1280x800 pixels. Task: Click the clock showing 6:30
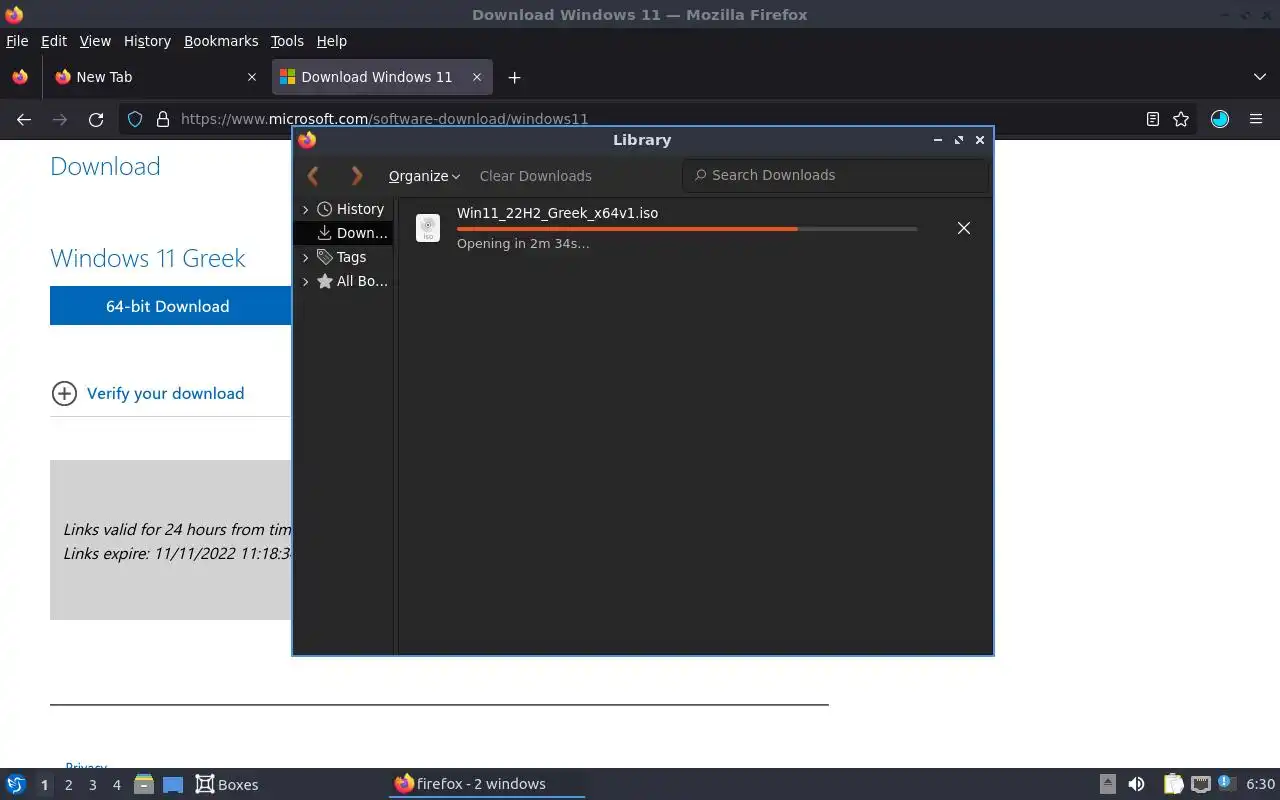[x=1260, y=784]
